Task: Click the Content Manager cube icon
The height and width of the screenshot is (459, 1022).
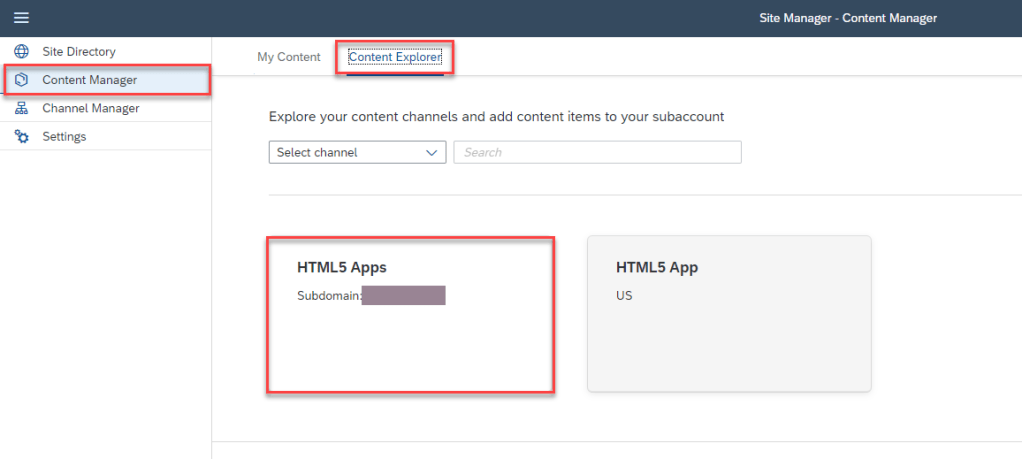Action: pos(22,80)
